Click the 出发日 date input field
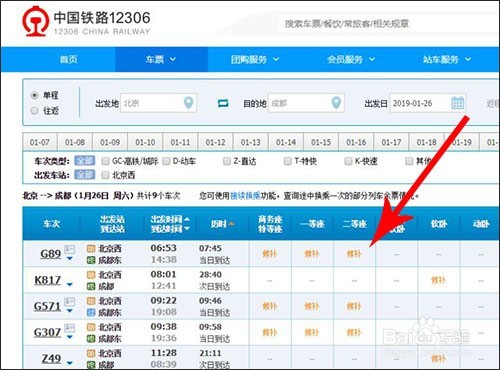 428,103
